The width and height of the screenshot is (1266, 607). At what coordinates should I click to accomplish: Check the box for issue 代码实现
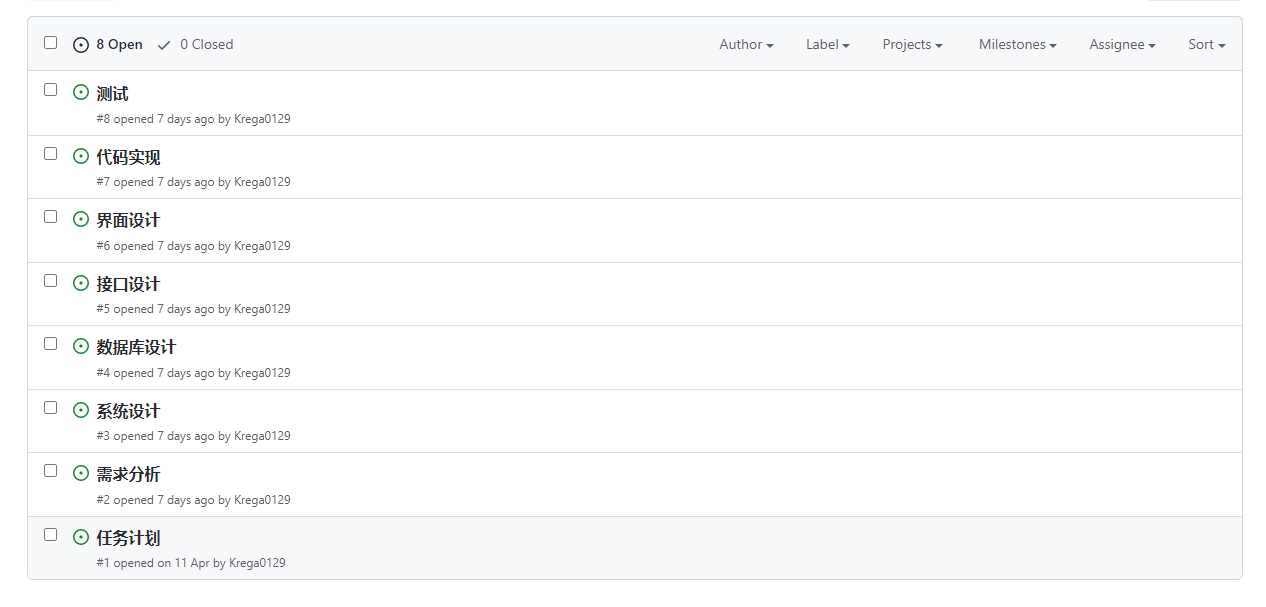tap(51, 153)
